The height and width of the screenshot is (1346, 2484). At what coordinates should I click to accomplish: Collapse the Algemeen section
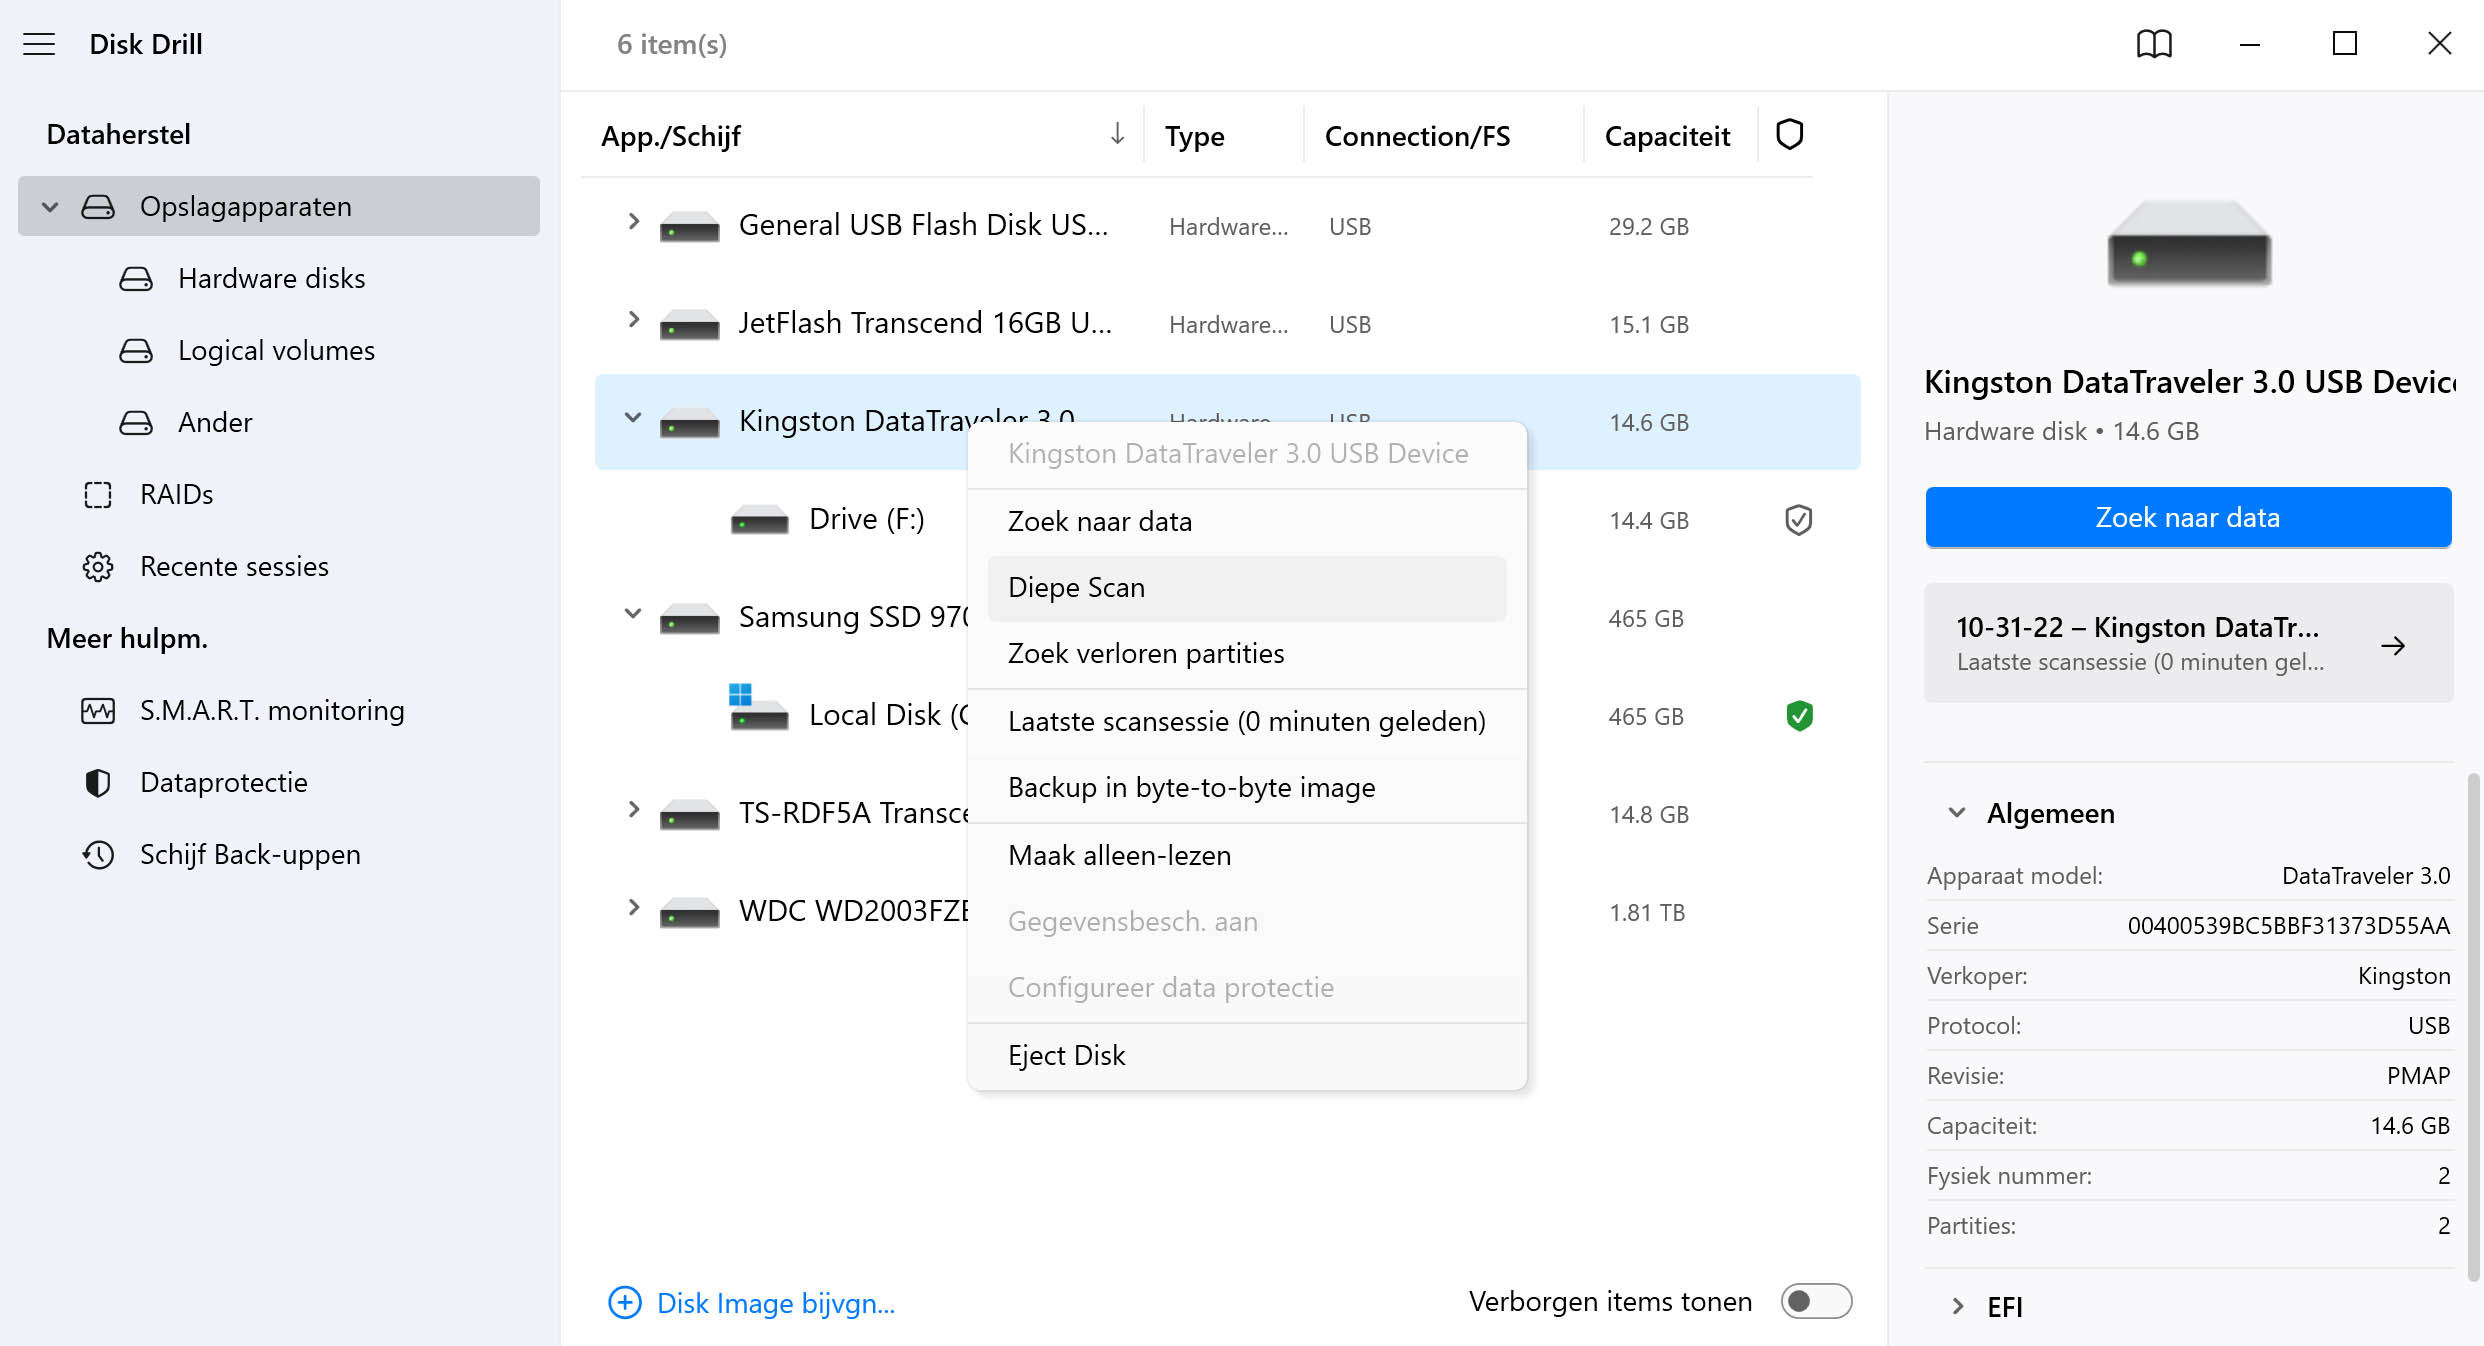(x=1957, y=813)
